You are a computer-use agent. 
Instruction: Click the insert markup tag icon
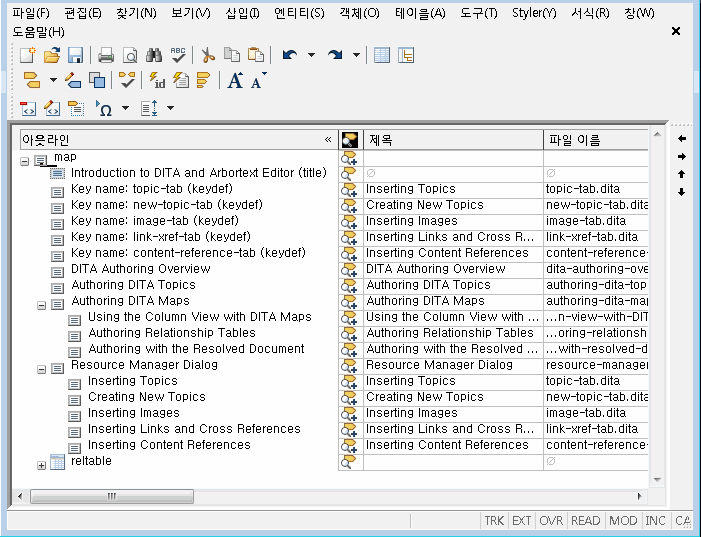pyautogui.click(x=32, y=80)
